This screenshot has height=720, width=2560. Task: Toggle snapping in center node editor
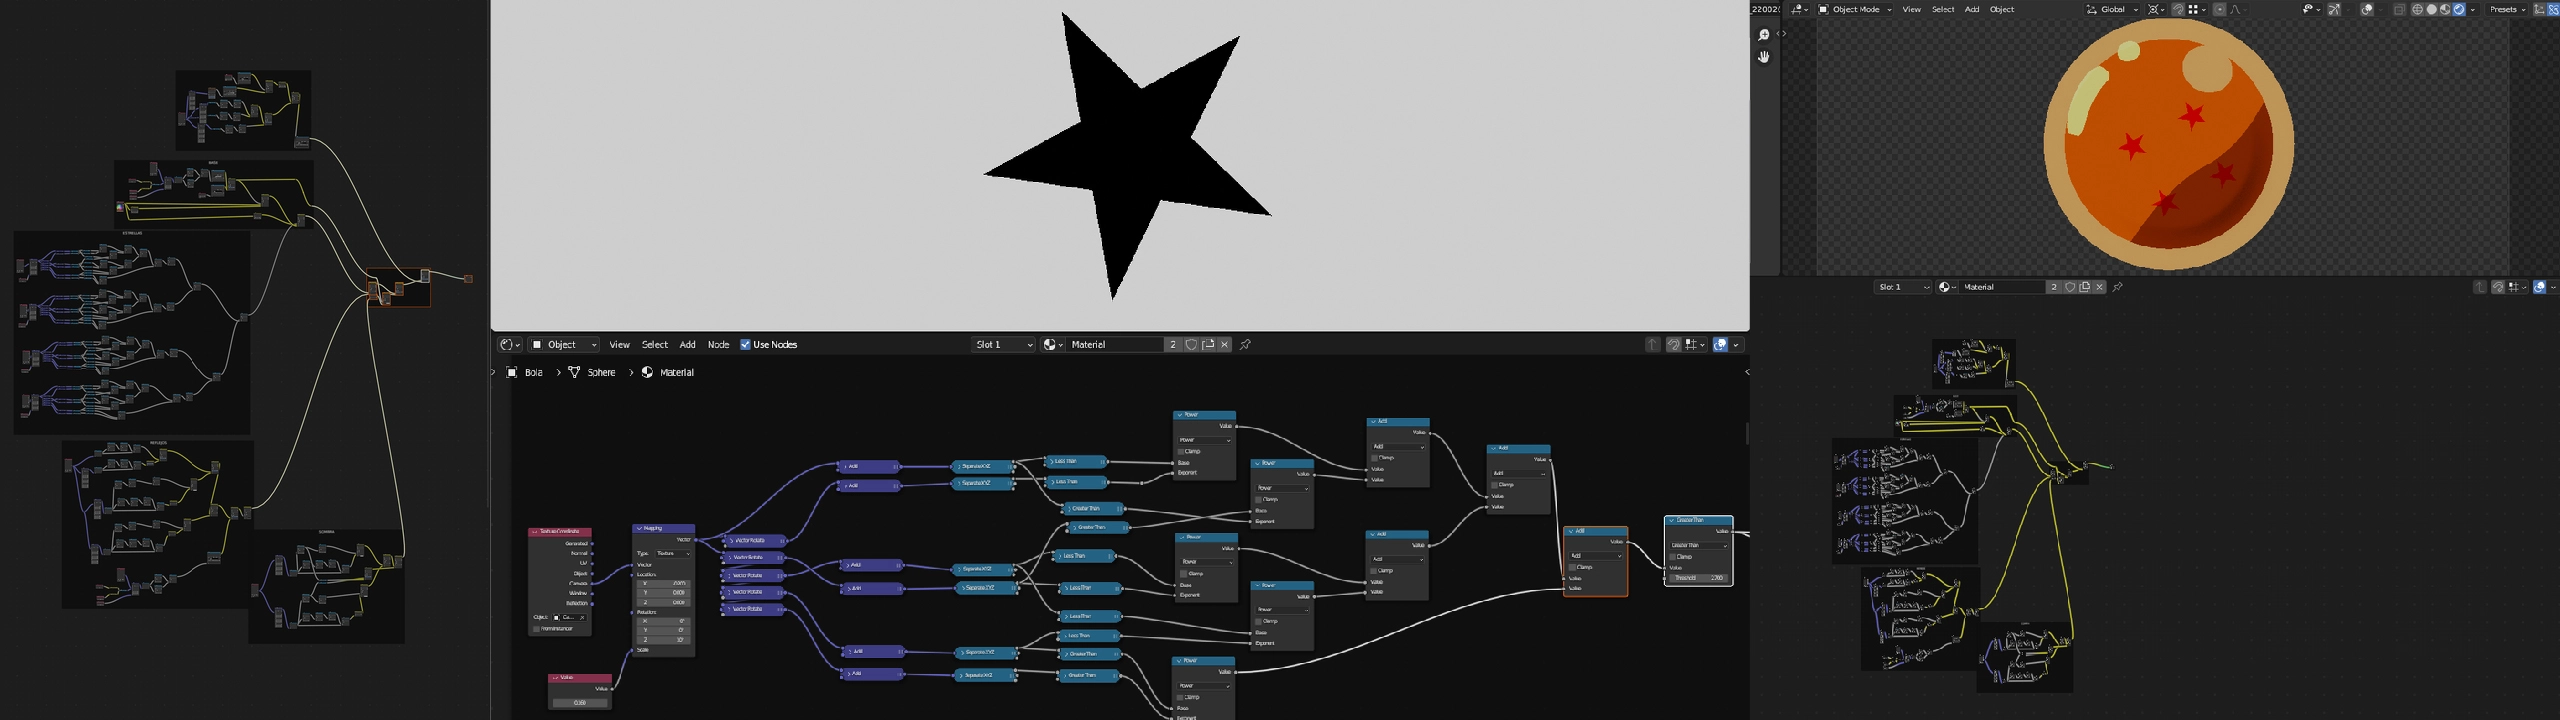(x=1674, y=345)
